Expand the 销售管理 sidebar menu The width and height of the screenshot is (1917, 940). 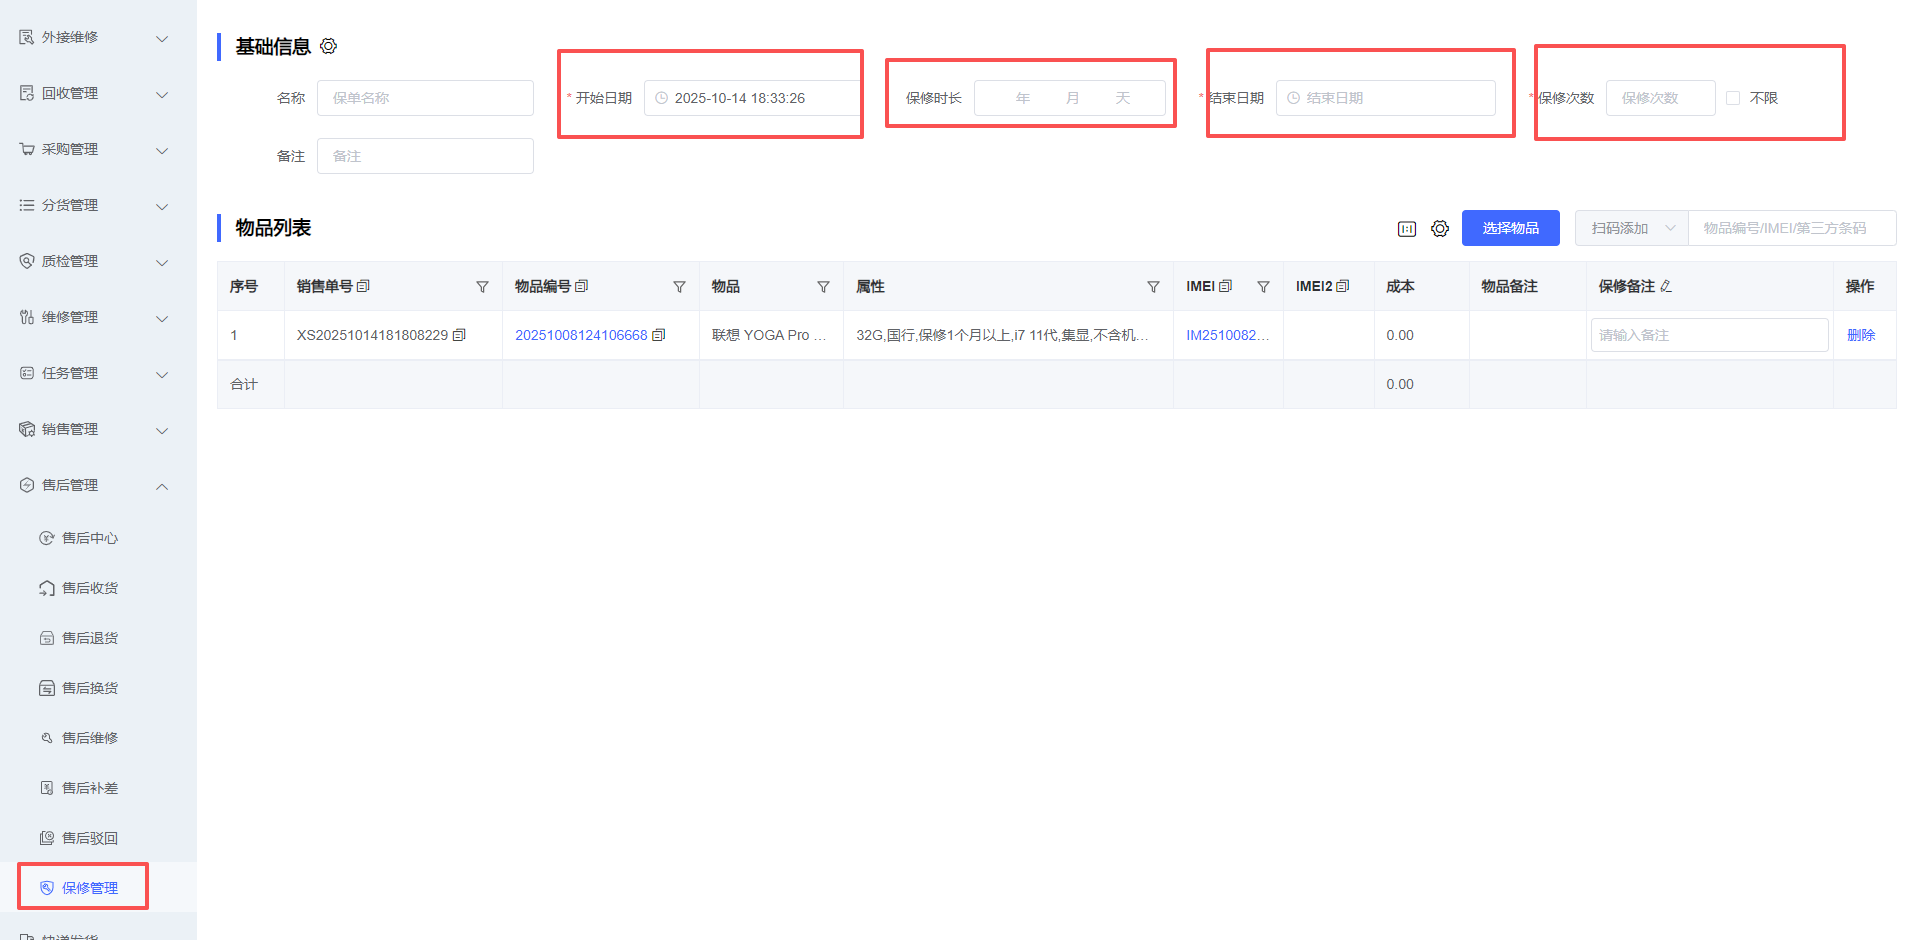pos(161,430)
